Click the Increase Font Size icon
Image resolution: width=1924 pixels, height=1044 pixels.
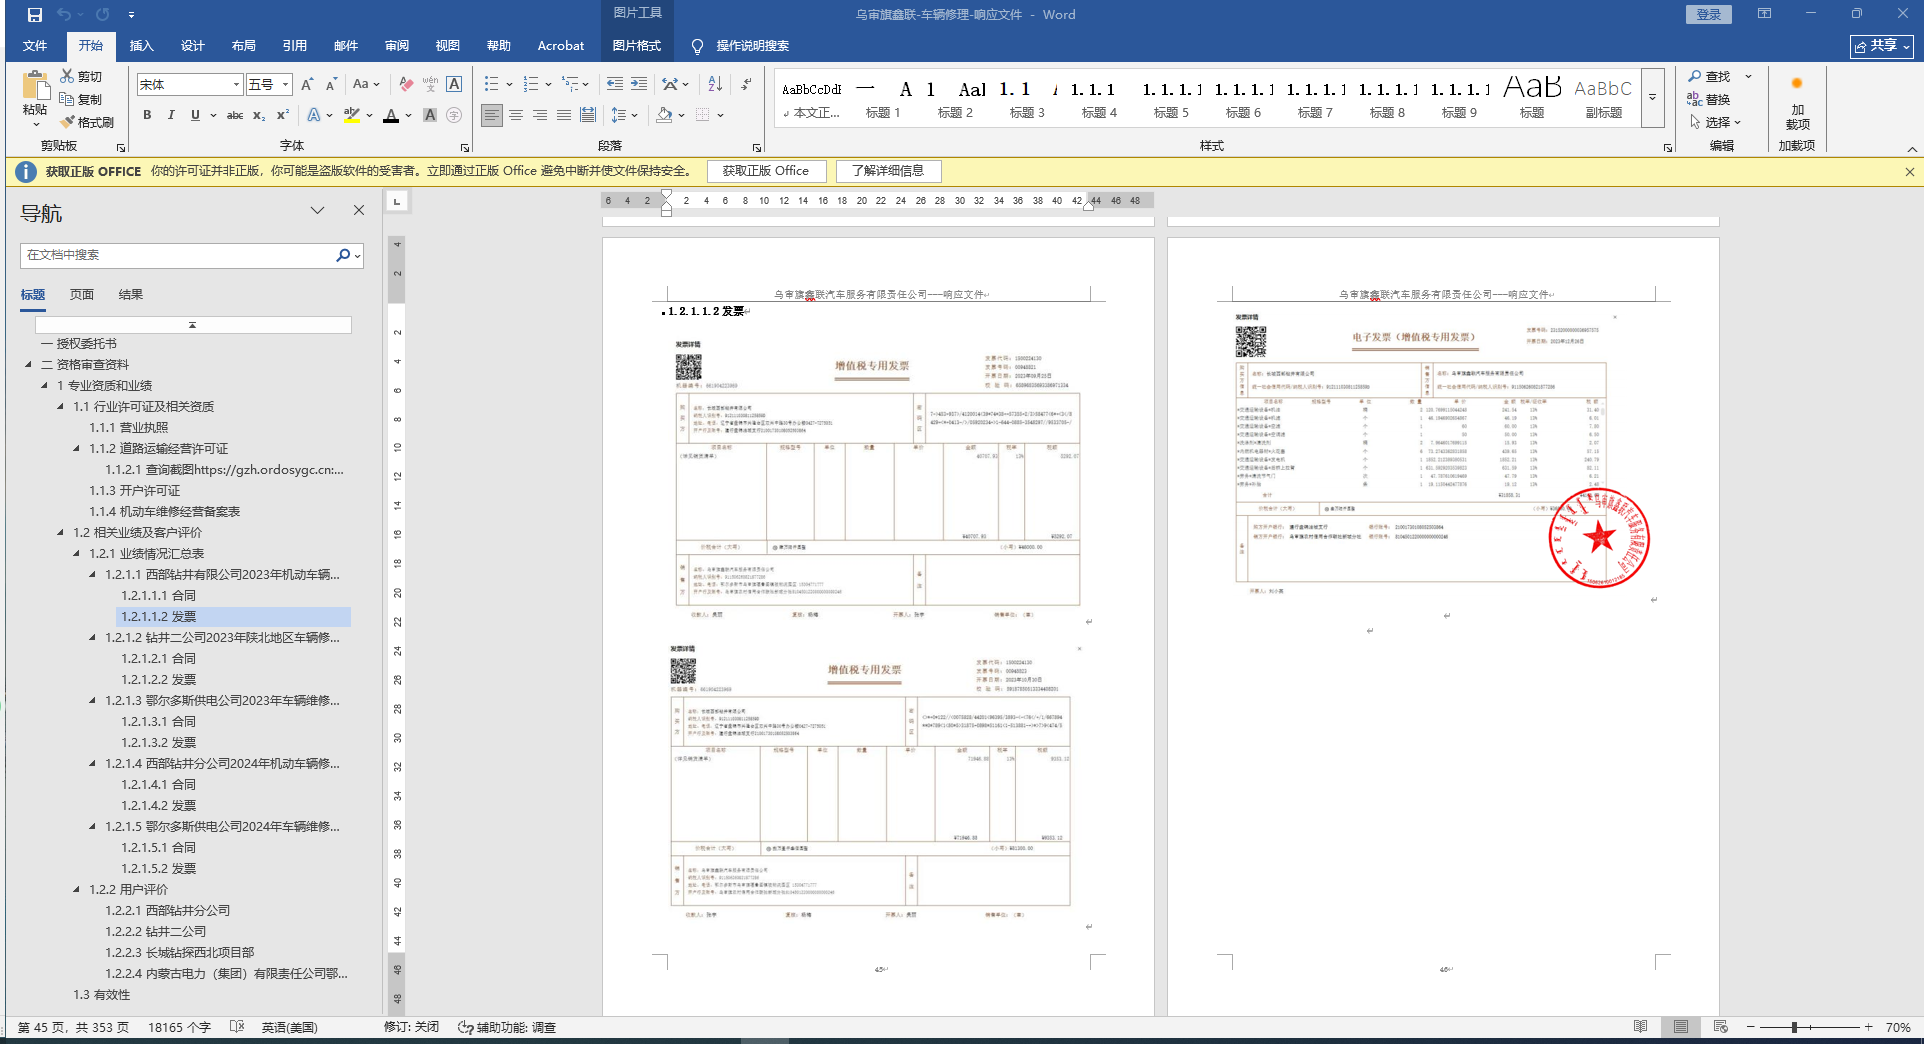(x=307, y=85)
